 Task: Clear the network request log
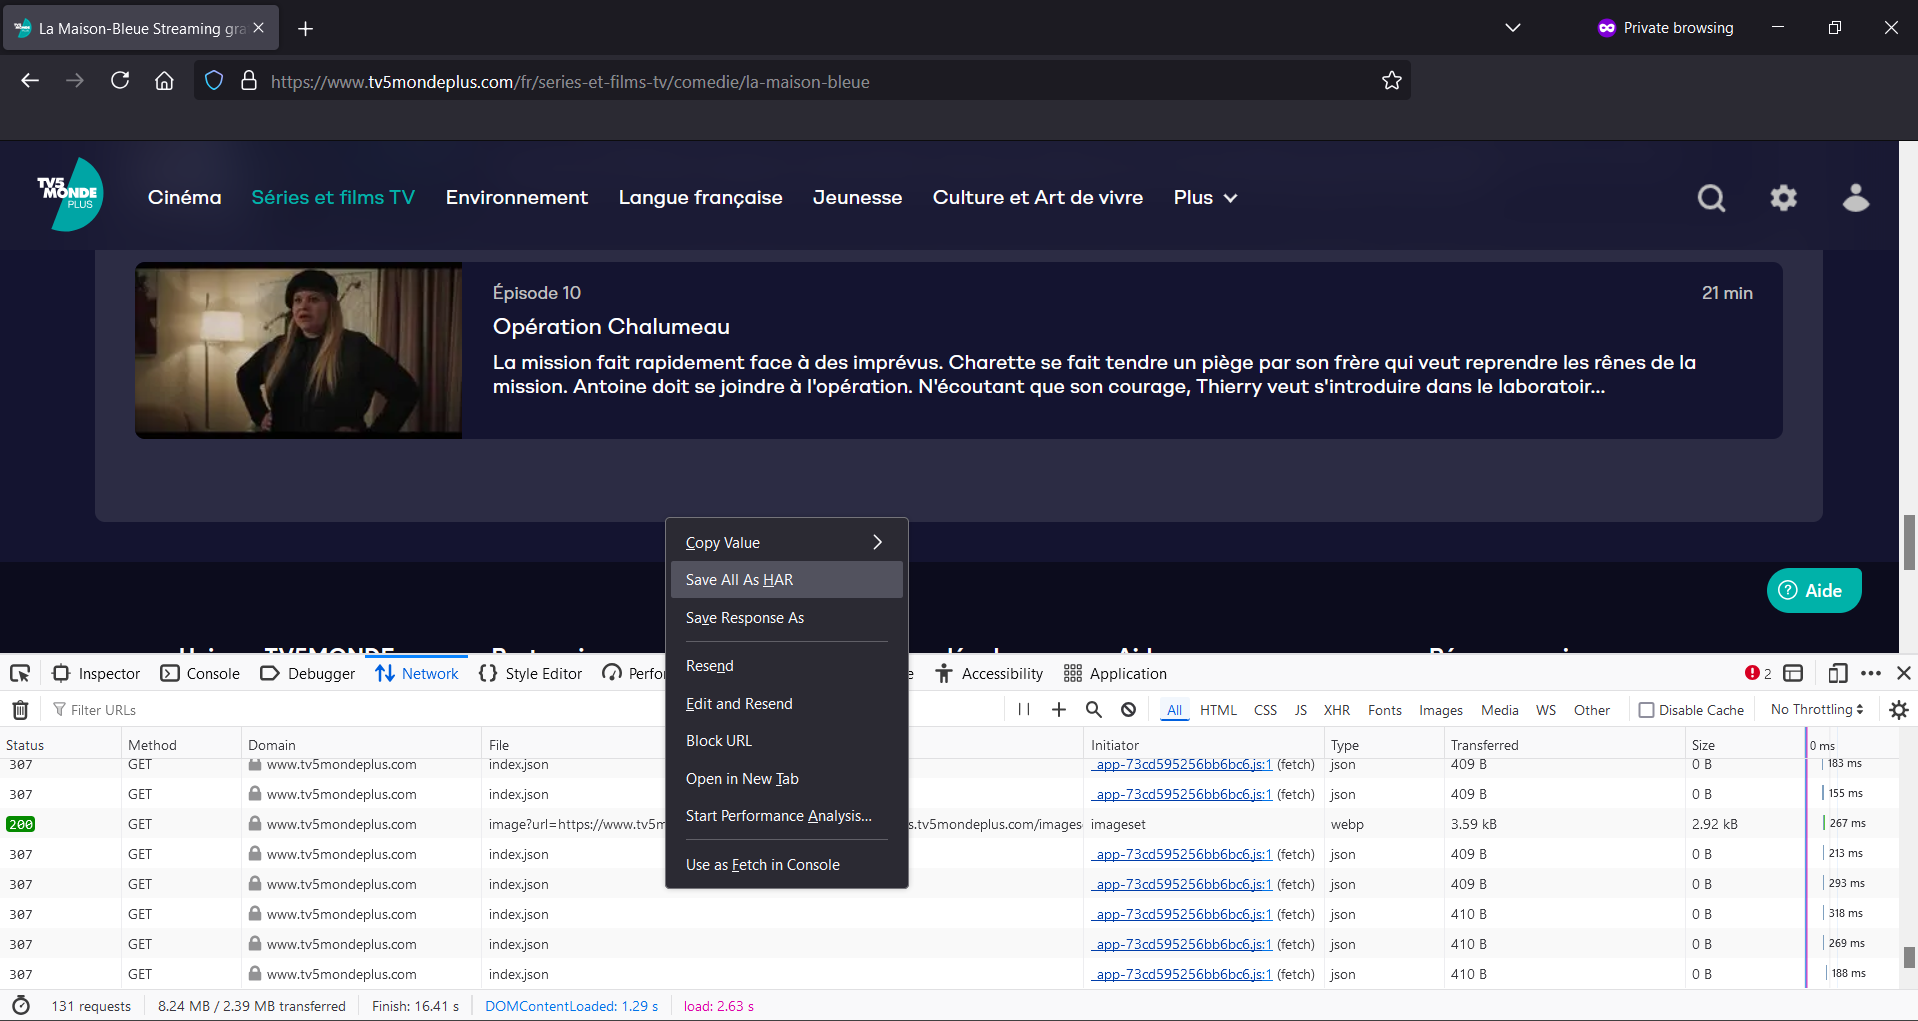click(x=20, y=710)
